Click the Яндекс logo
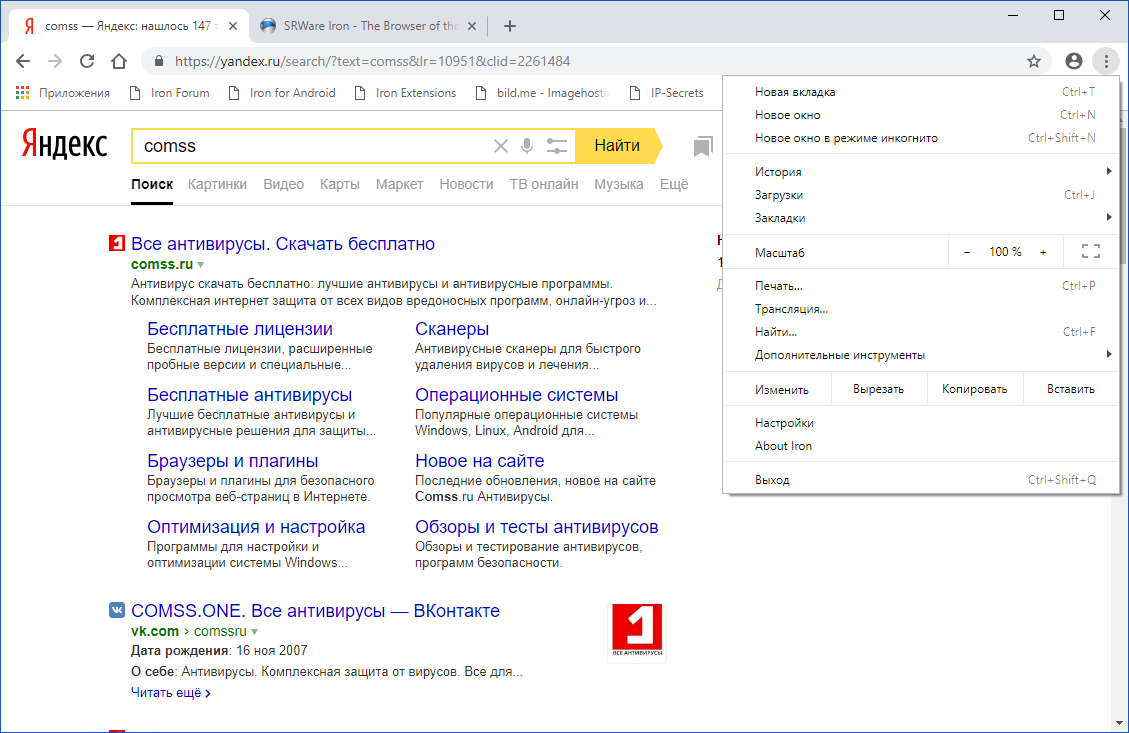 [x=64, y=144]
